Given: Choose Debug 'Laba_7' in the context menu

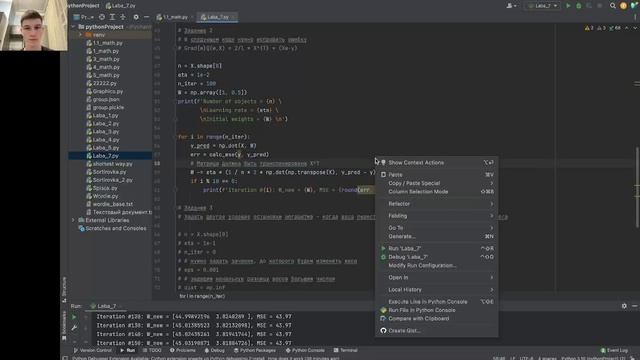Looking at the screenshot, I should tap(436, 257).
